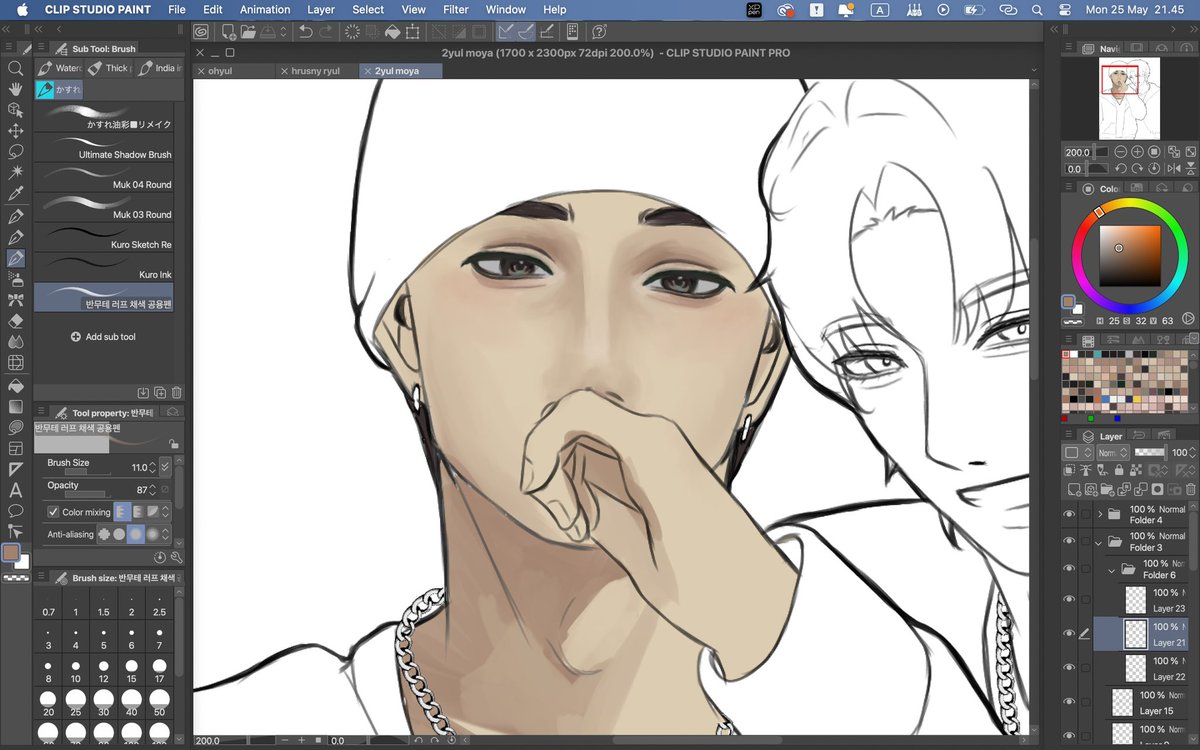This screenshot has width=1200, height=750.
Task: Click the Fill toolbar icon
Action: click(x=393, y=32)
